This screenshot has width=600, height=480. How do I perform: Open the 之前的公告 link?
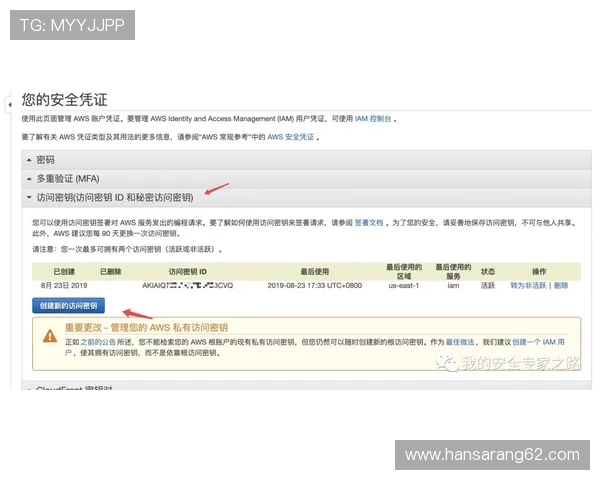[98, 342]
